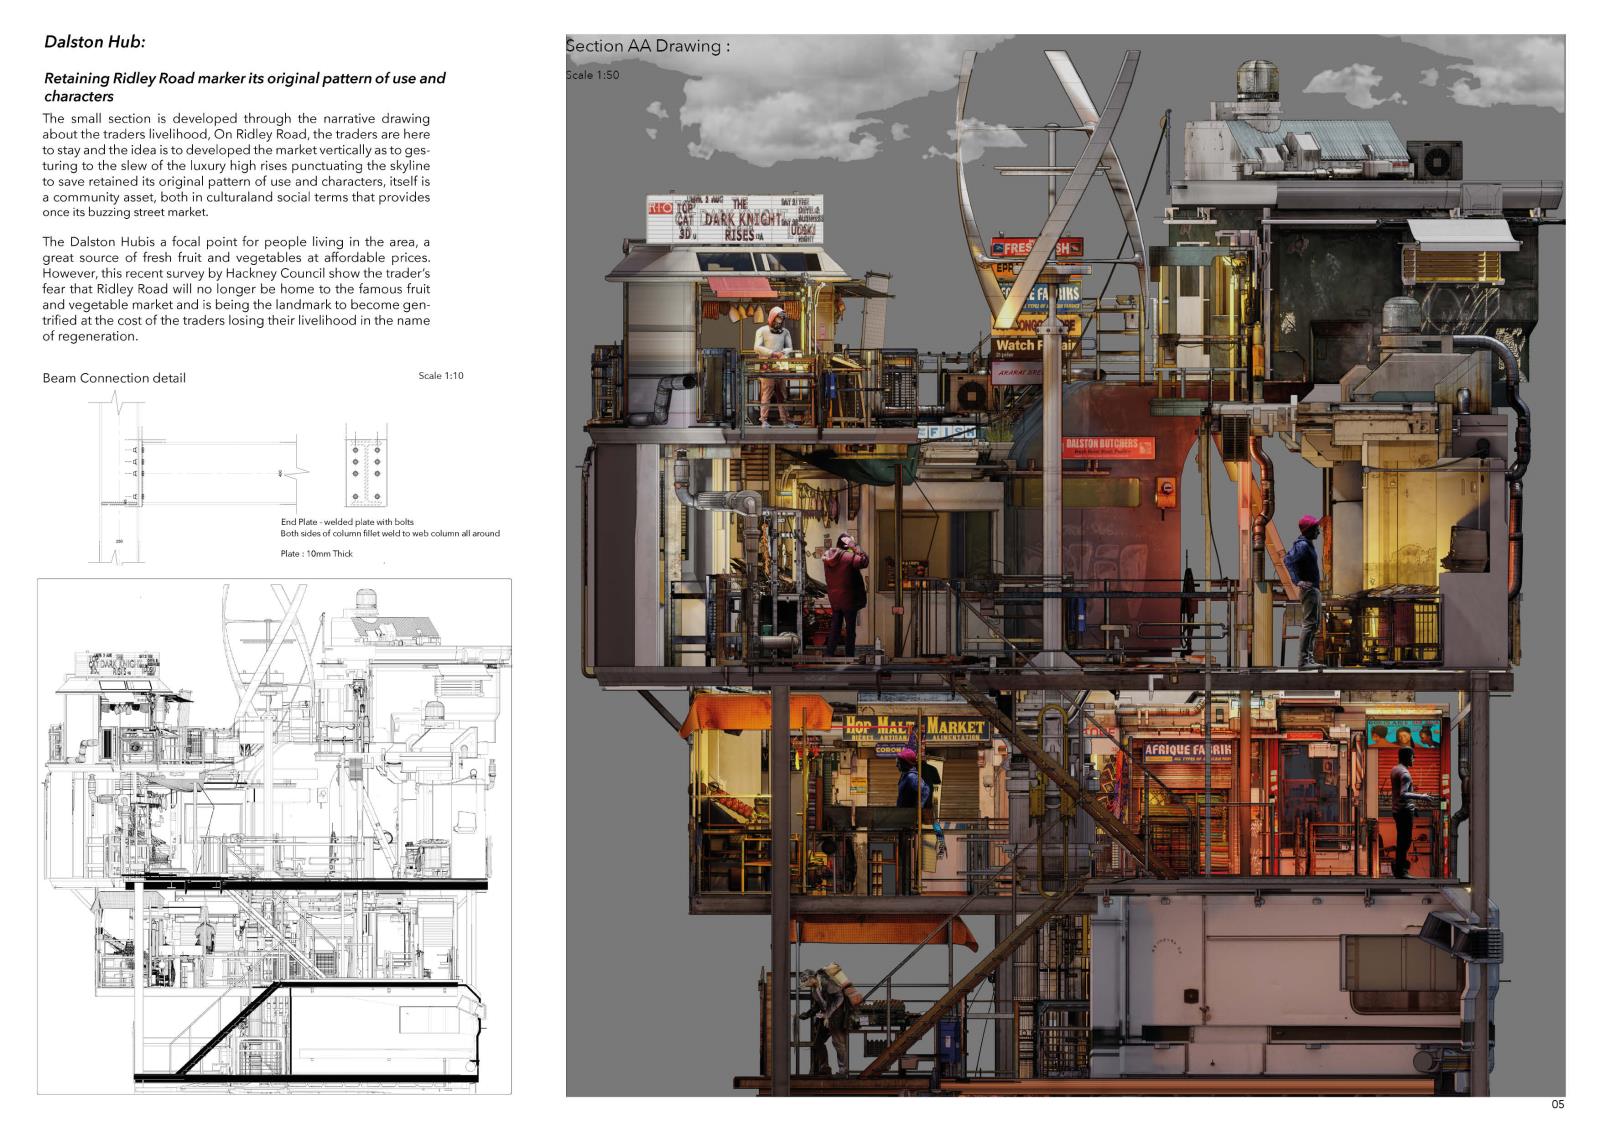Click the 'Scale 1:10' label
This screenshot has width=1600, height=1131.
pyautogui.click(x=441, y=376)
